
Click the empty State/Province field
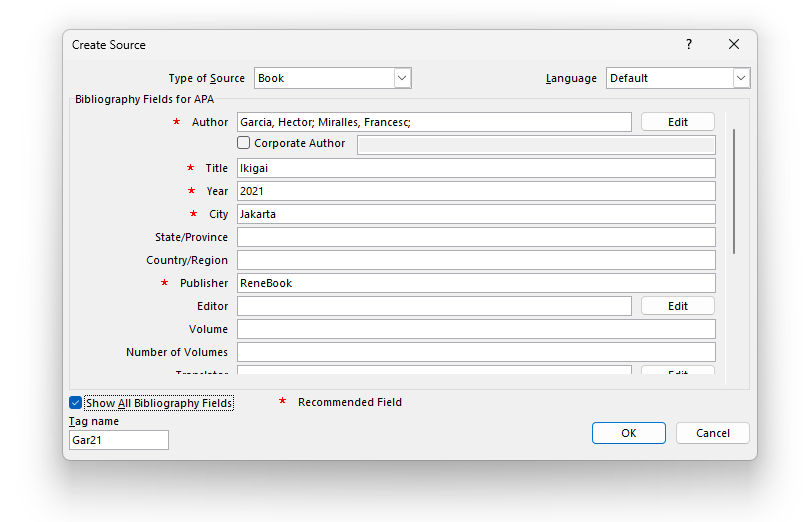[x=476, y=237]
